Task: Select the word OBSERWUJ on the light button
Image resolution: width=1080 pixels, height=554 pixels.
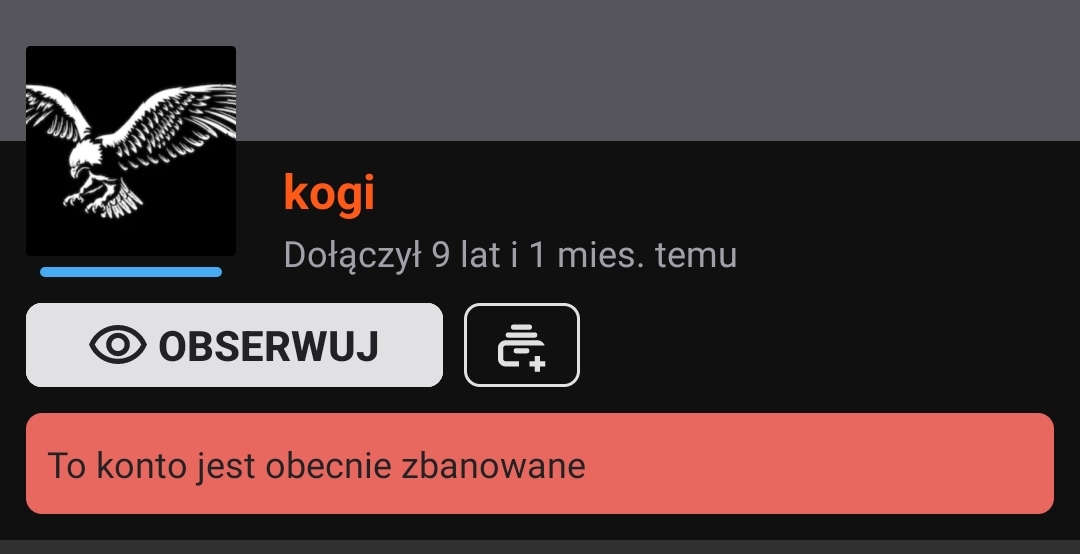Action: (269, 346)
